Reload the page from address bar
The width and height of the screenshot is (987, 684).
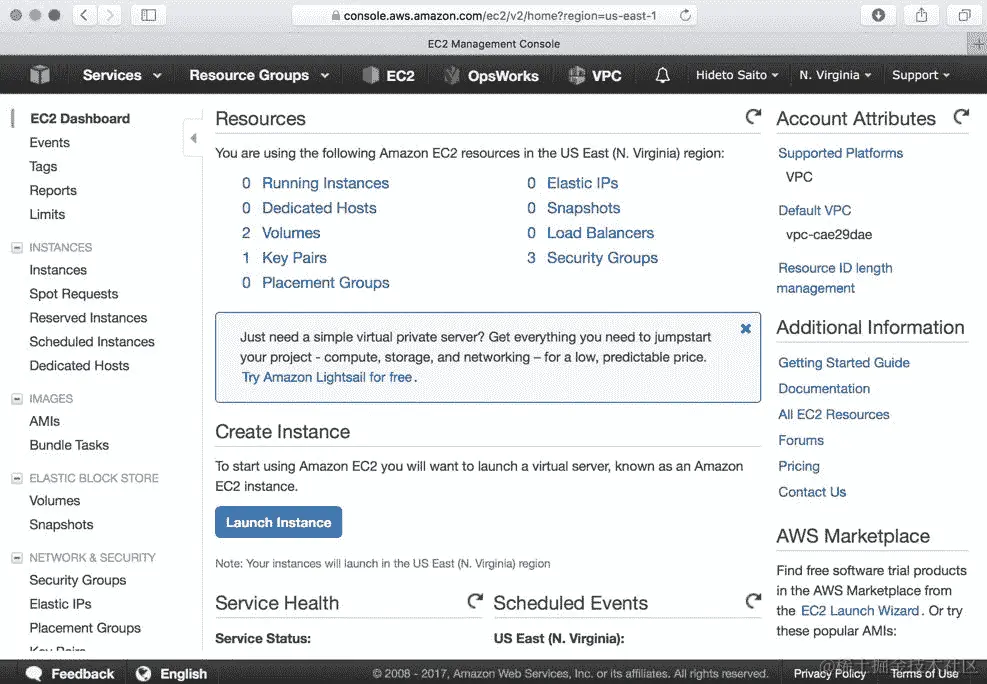click(685, 15)
